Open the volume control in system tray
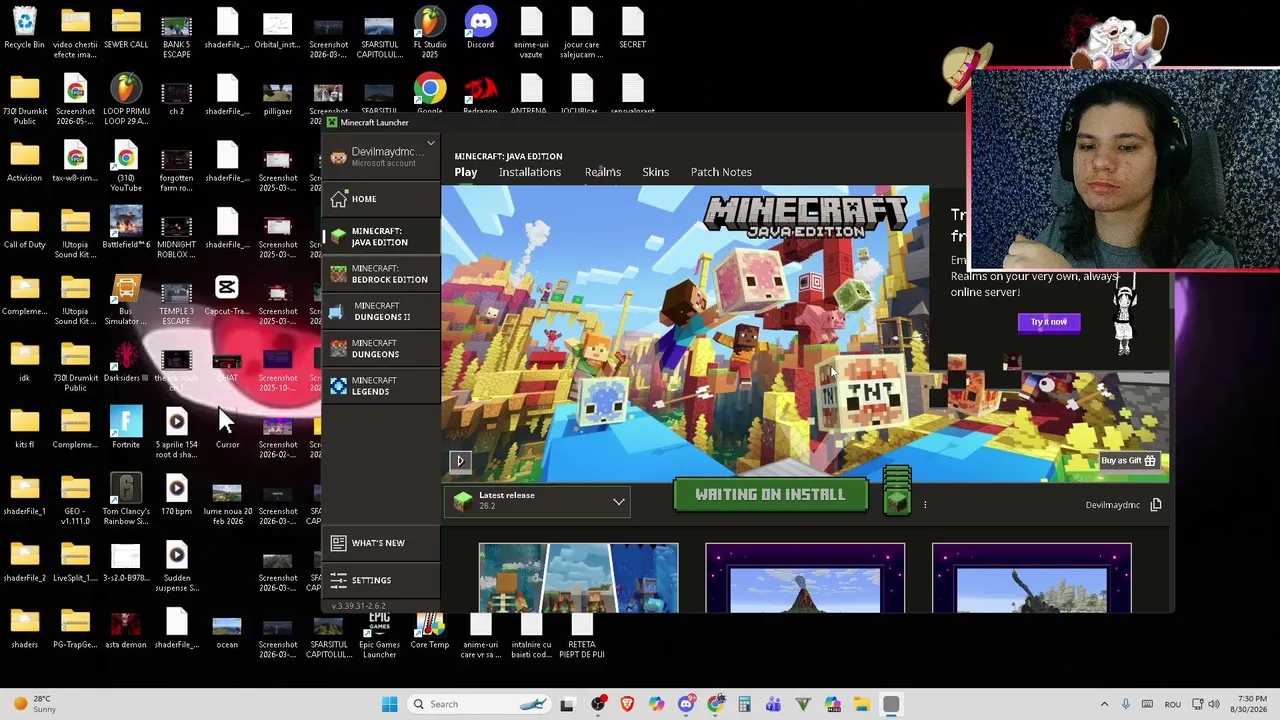 click(x=1212, y=704)
